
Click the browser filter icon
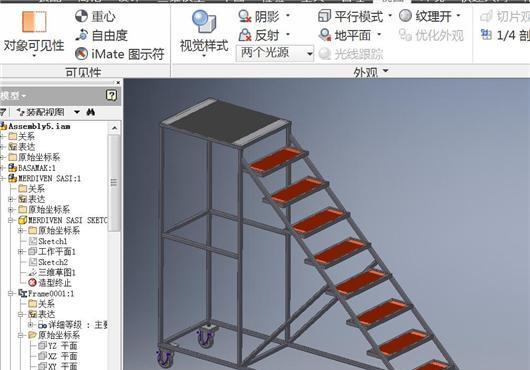coord(3,112)
